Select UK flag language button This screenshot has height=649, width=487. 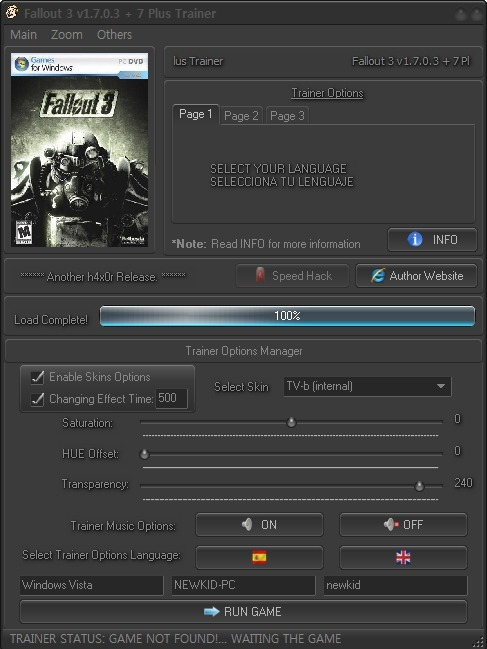(403, 558)
